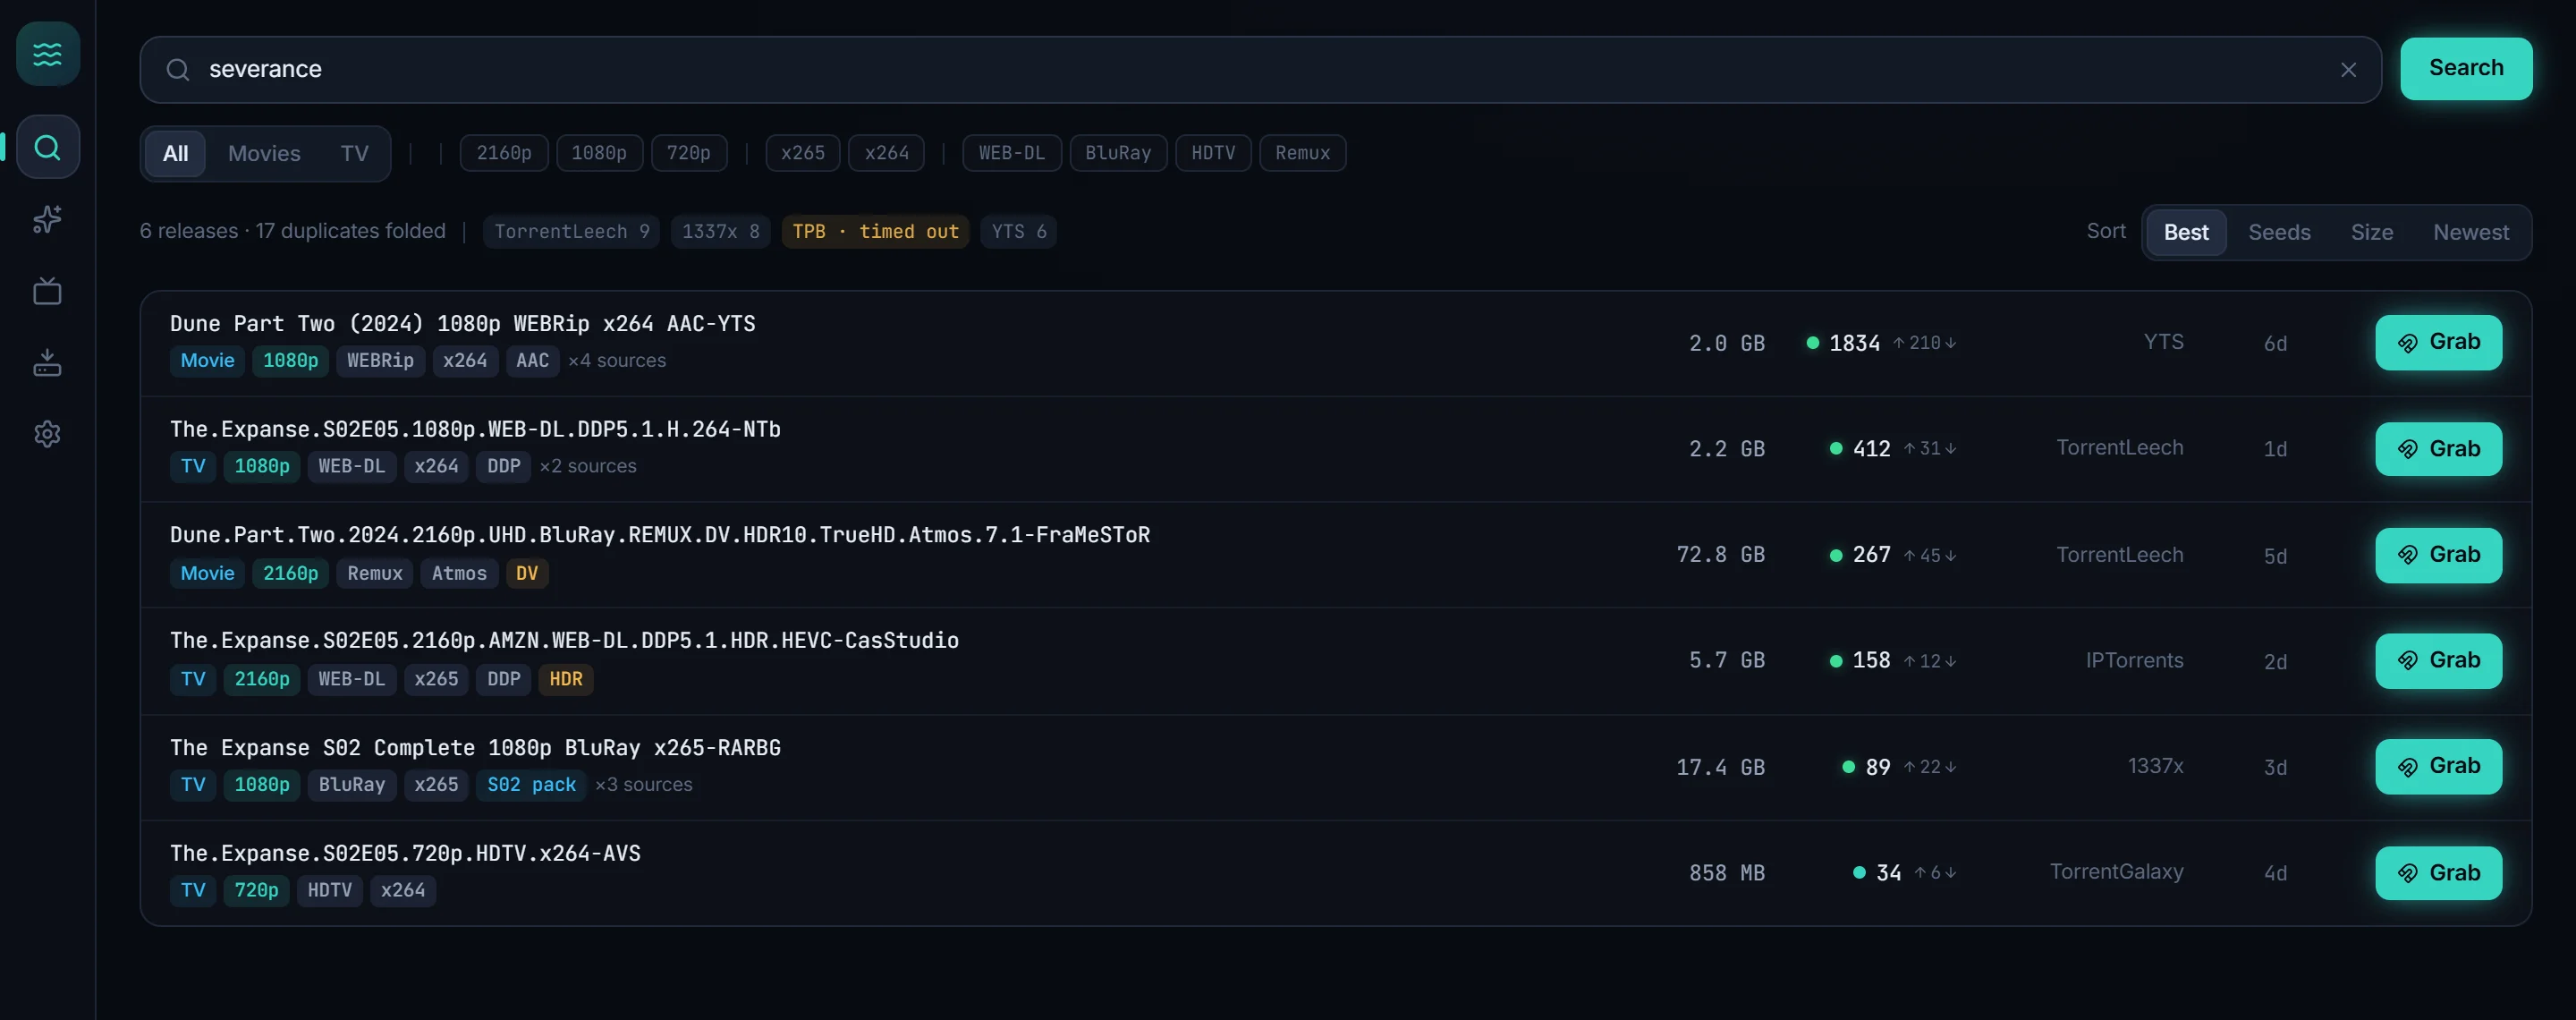The height and width of the screenshot is (1020, 2576).
Task: Click the 'TorrentGalaxy' indexer name
Action: click(x=2116, y=872)
